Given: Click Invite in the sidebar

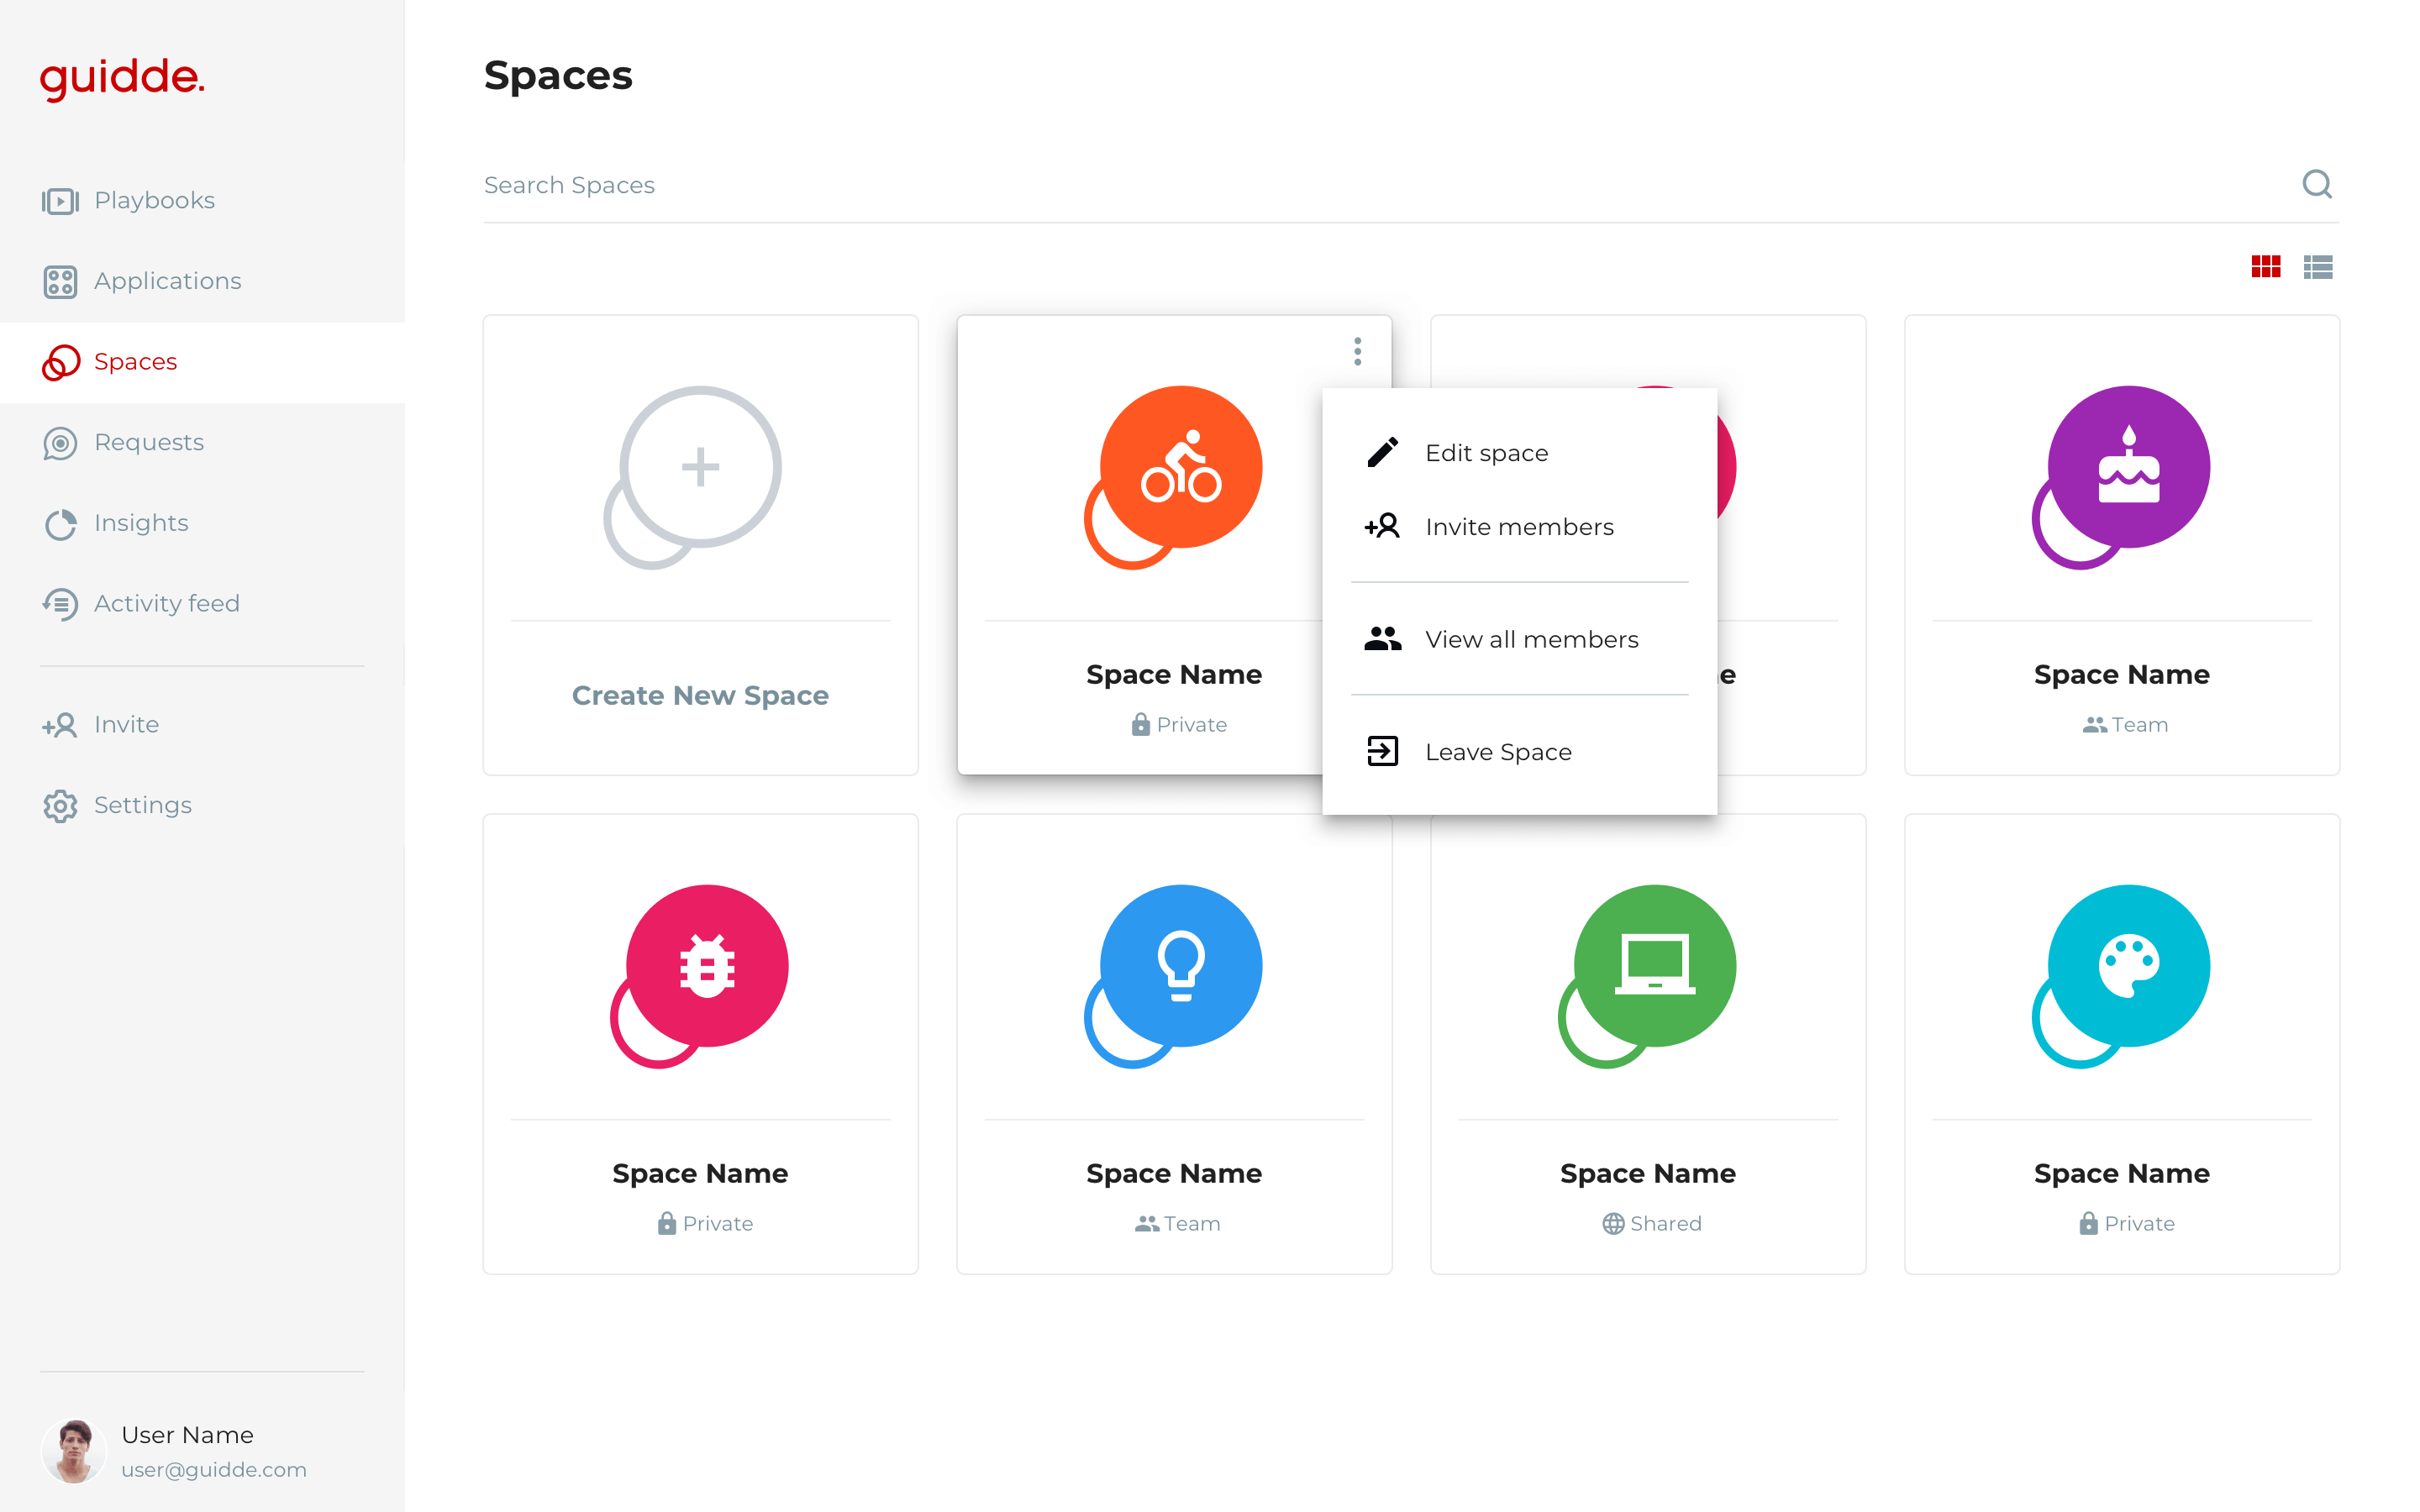Looking at the screenshot, I should click(x=126, y=725).
